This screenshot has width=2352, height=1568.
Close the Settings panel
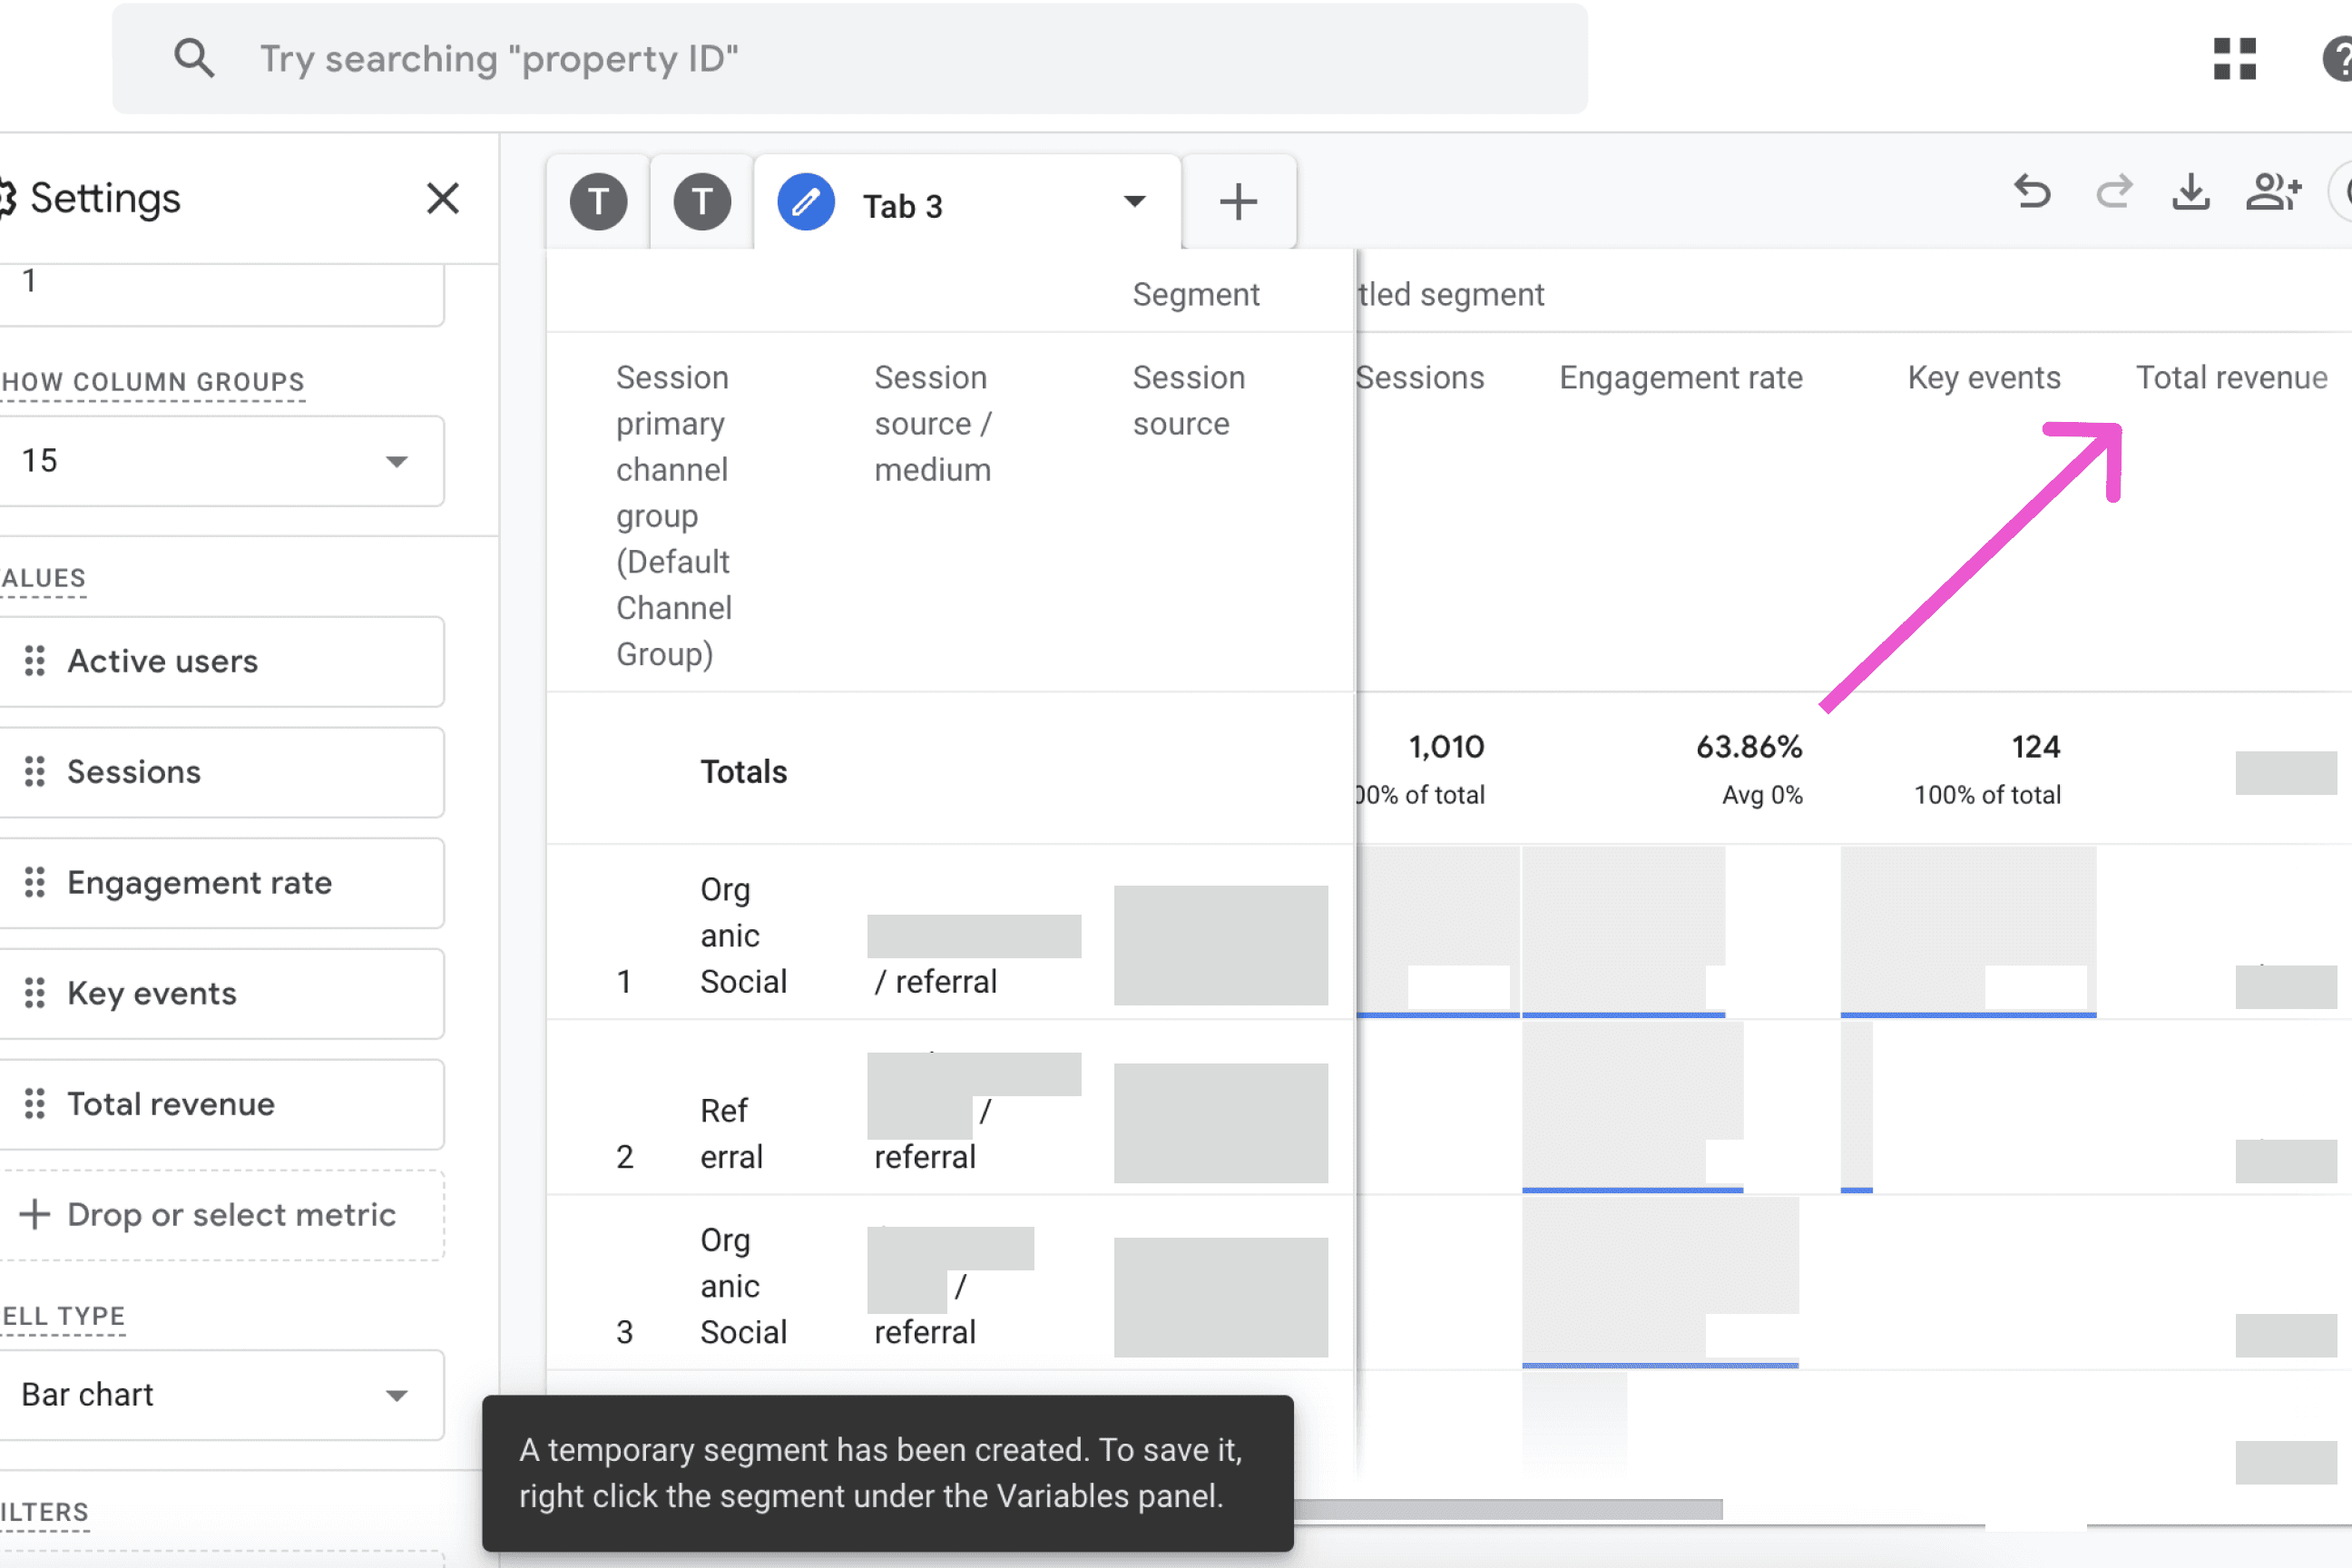point(442,198)
